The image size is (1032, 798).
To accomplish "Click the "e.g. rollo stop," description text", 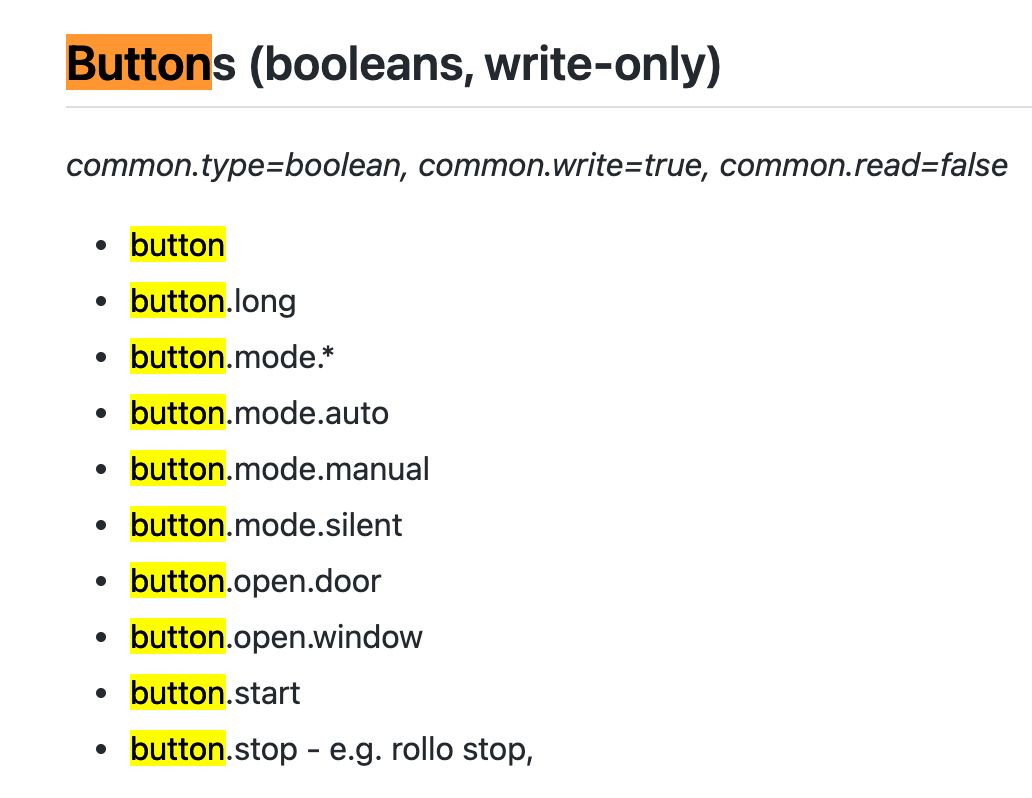I will click(431, 749).
